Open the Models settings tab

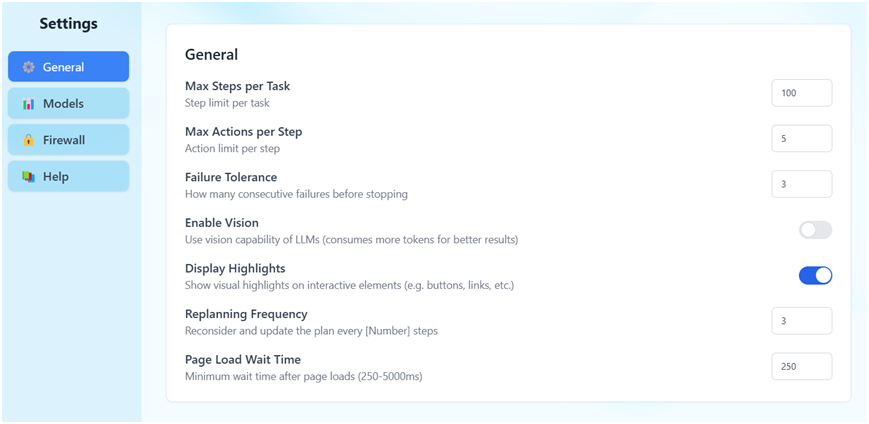[68, 104]
